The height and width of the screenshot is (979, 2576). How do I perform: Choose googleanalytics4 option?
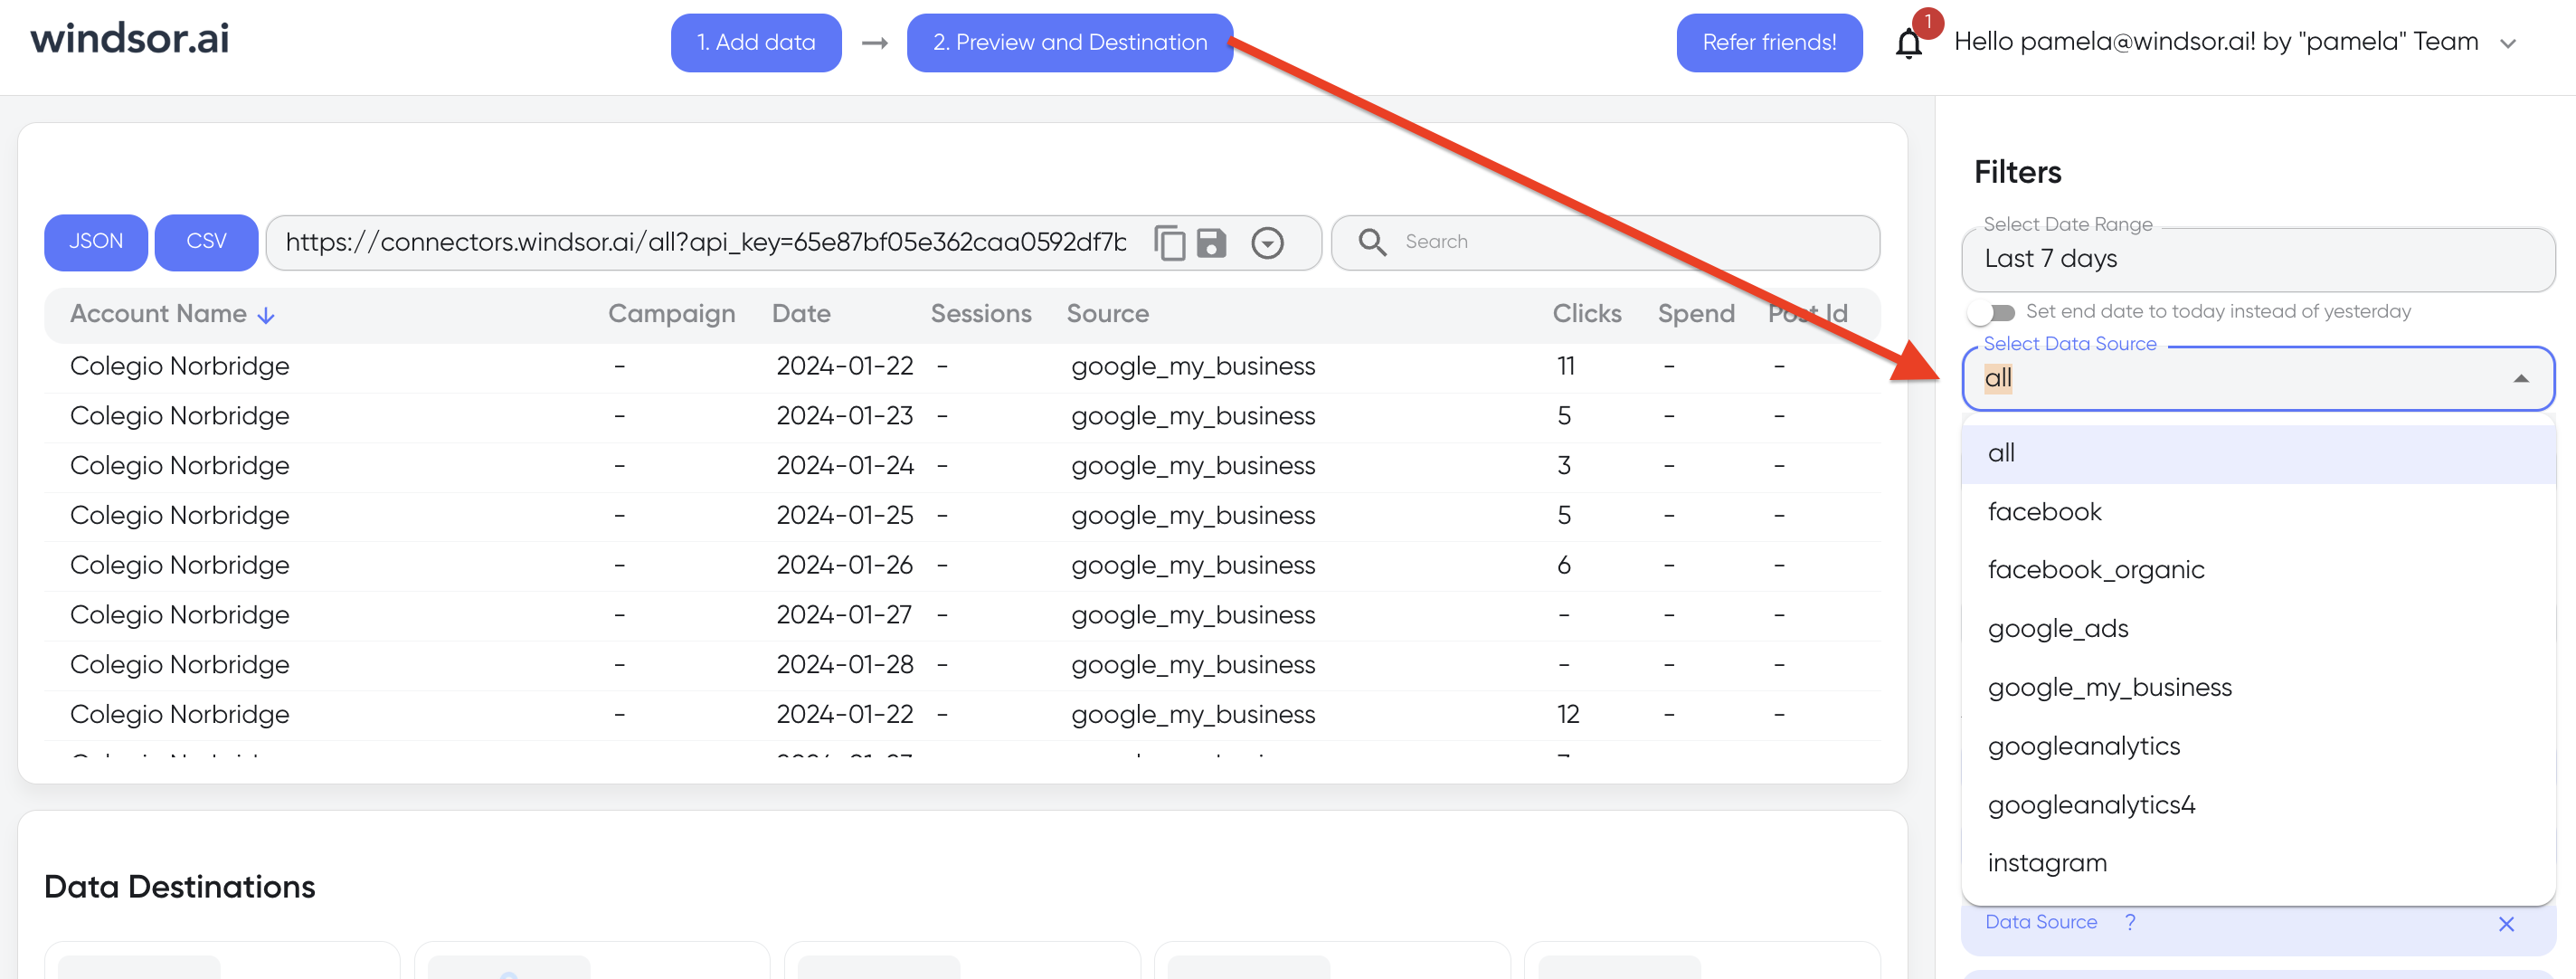click(2258, 806)
